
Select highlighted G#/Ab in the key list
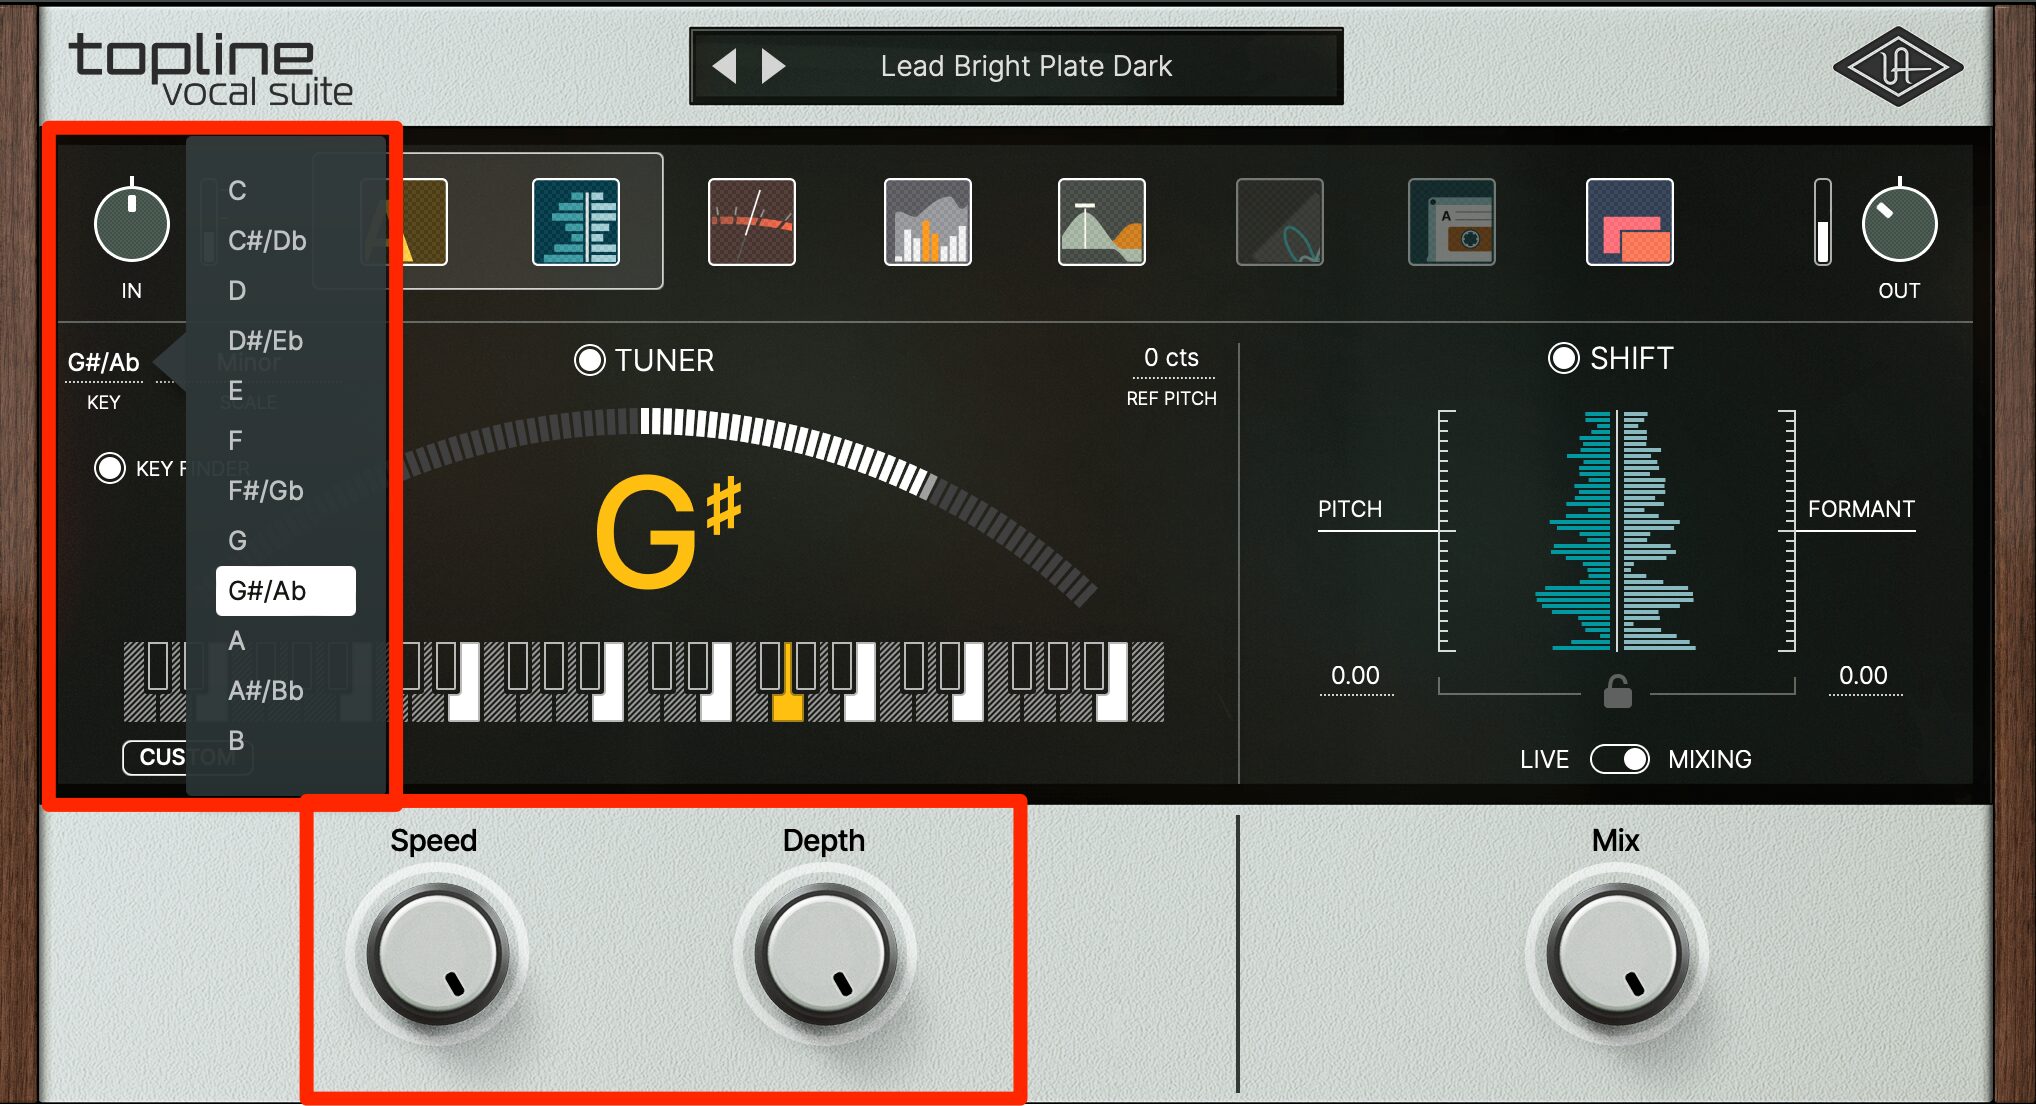click(286, 590)
